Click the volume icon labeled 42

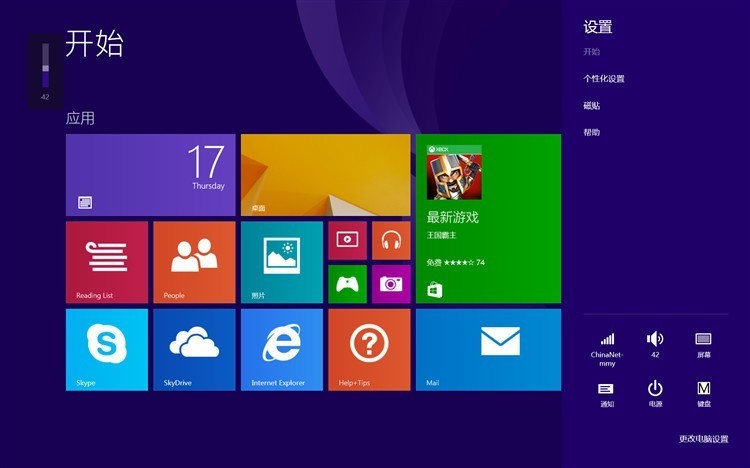[x=655, y=345]
